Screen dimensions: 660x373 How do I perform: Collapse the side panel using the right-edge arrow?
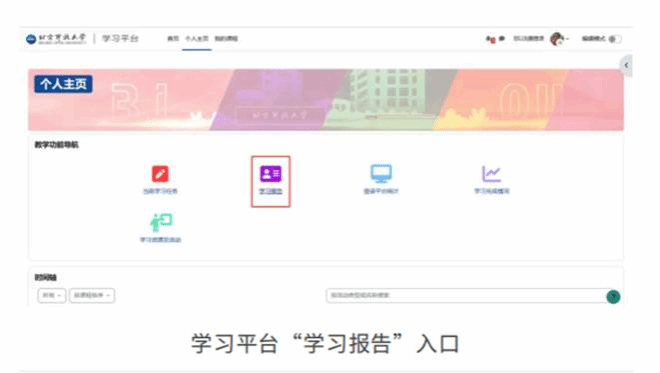click(626, 65)
